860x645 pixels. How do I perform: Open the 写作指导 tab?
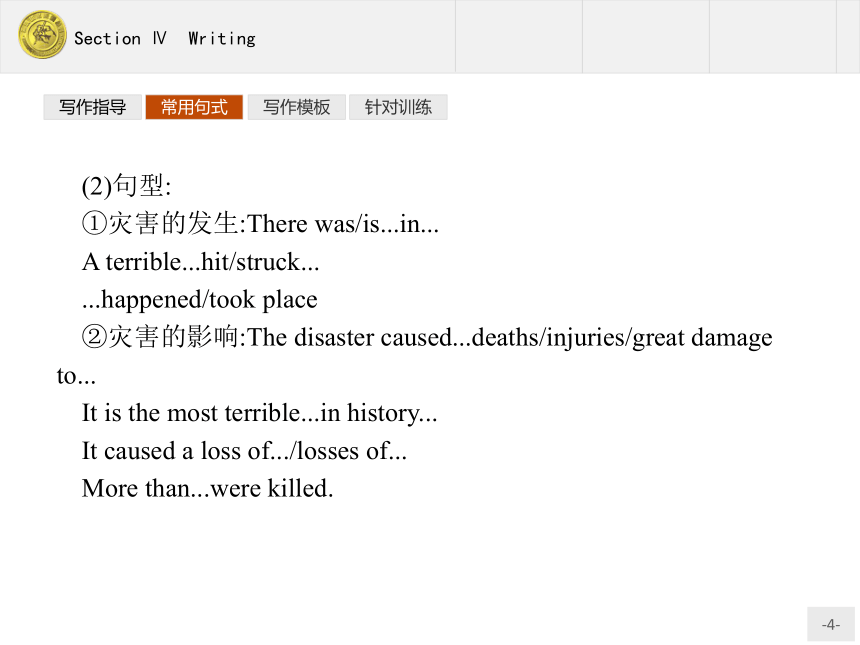[x=93, y=107]
